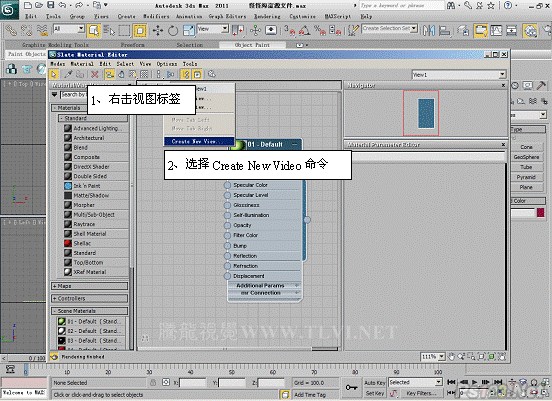The height and width of the screenshot is (401, 552).
Task: Toggle Rectangular Selection Region button
Action: [x=124, y=31]
